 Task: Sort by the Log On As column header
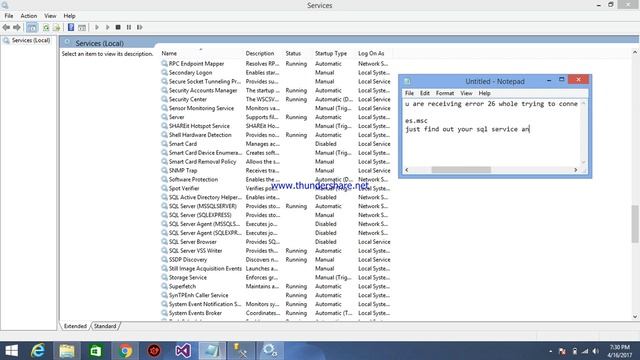pyautogui.click(x=371, y=53)
